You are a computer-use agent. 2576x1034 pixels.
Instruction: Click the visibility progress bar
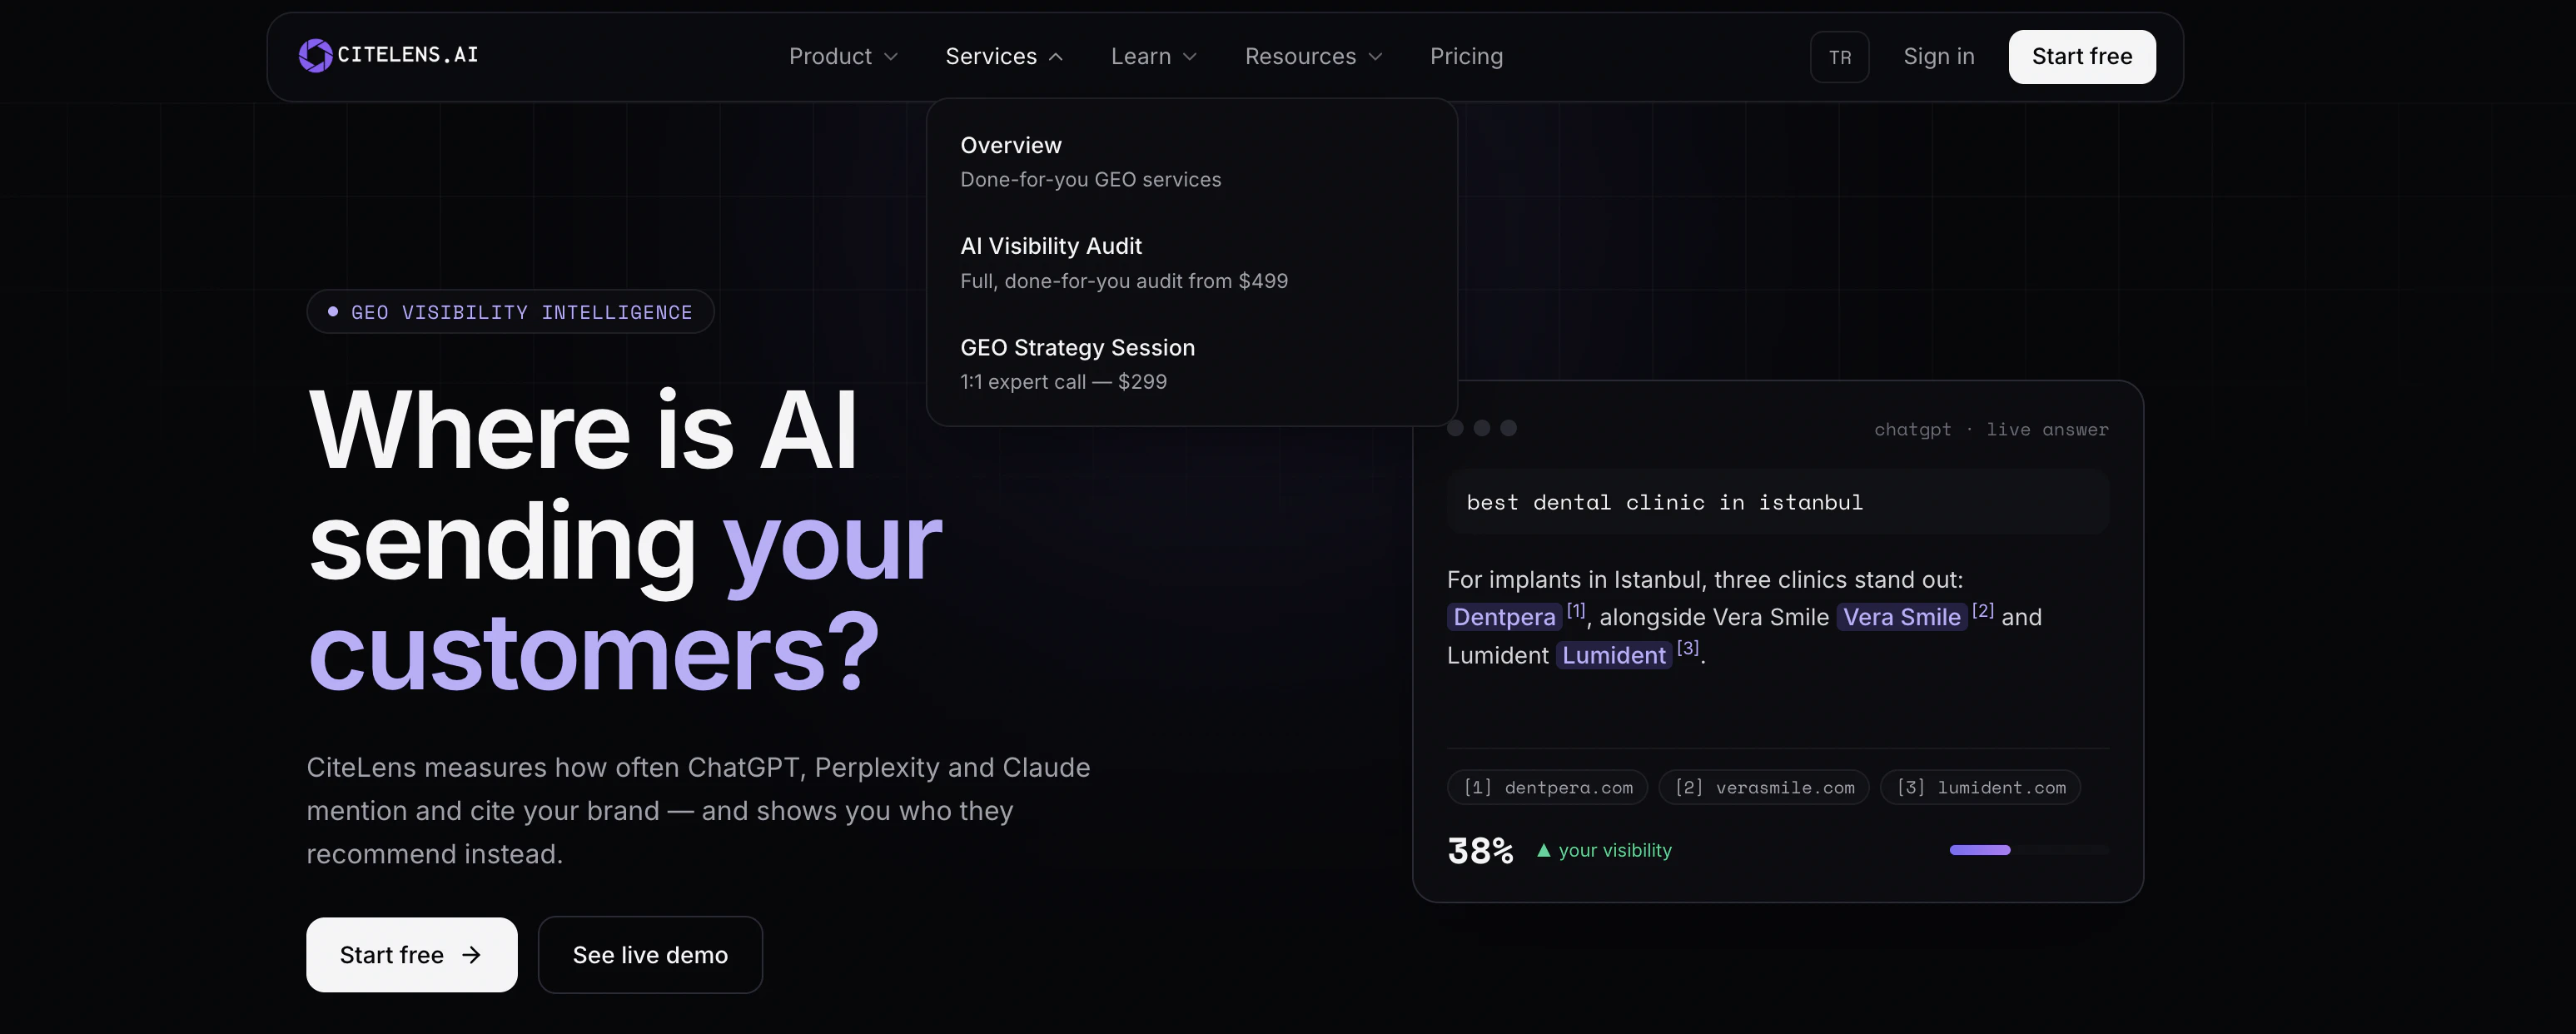[2029, 850]
